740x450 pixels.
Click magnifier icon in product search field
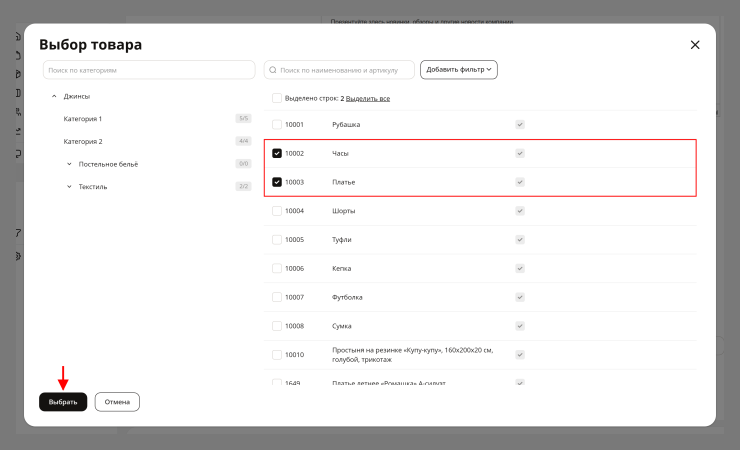coord(273,70)
